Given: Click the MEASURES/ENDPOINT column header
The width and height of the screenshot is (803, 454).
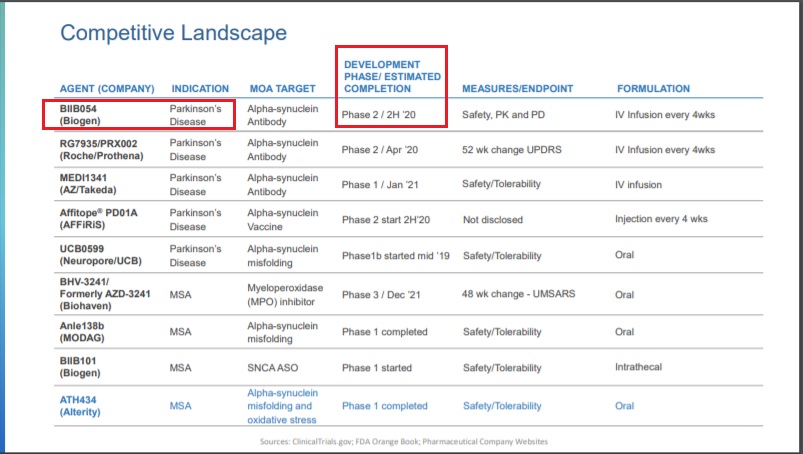Looking at the screenshot, I should (x=517, y=89).
